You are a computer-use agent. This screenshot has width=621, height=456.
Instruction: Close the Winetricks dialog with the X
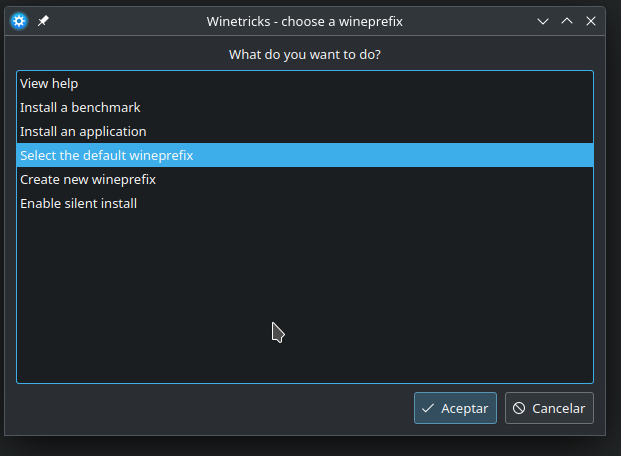click(x=591, y=20)
